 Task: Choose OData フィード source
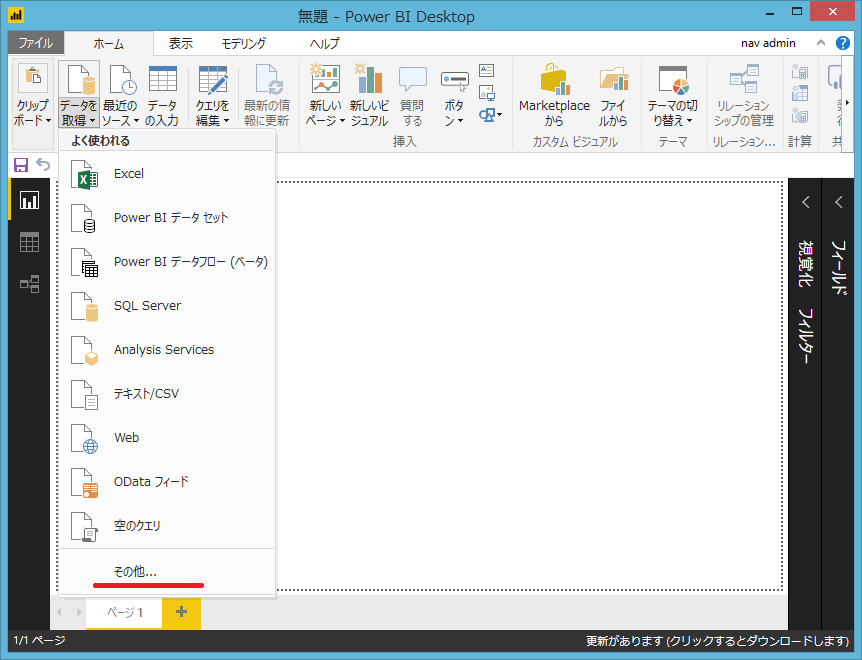167,481
